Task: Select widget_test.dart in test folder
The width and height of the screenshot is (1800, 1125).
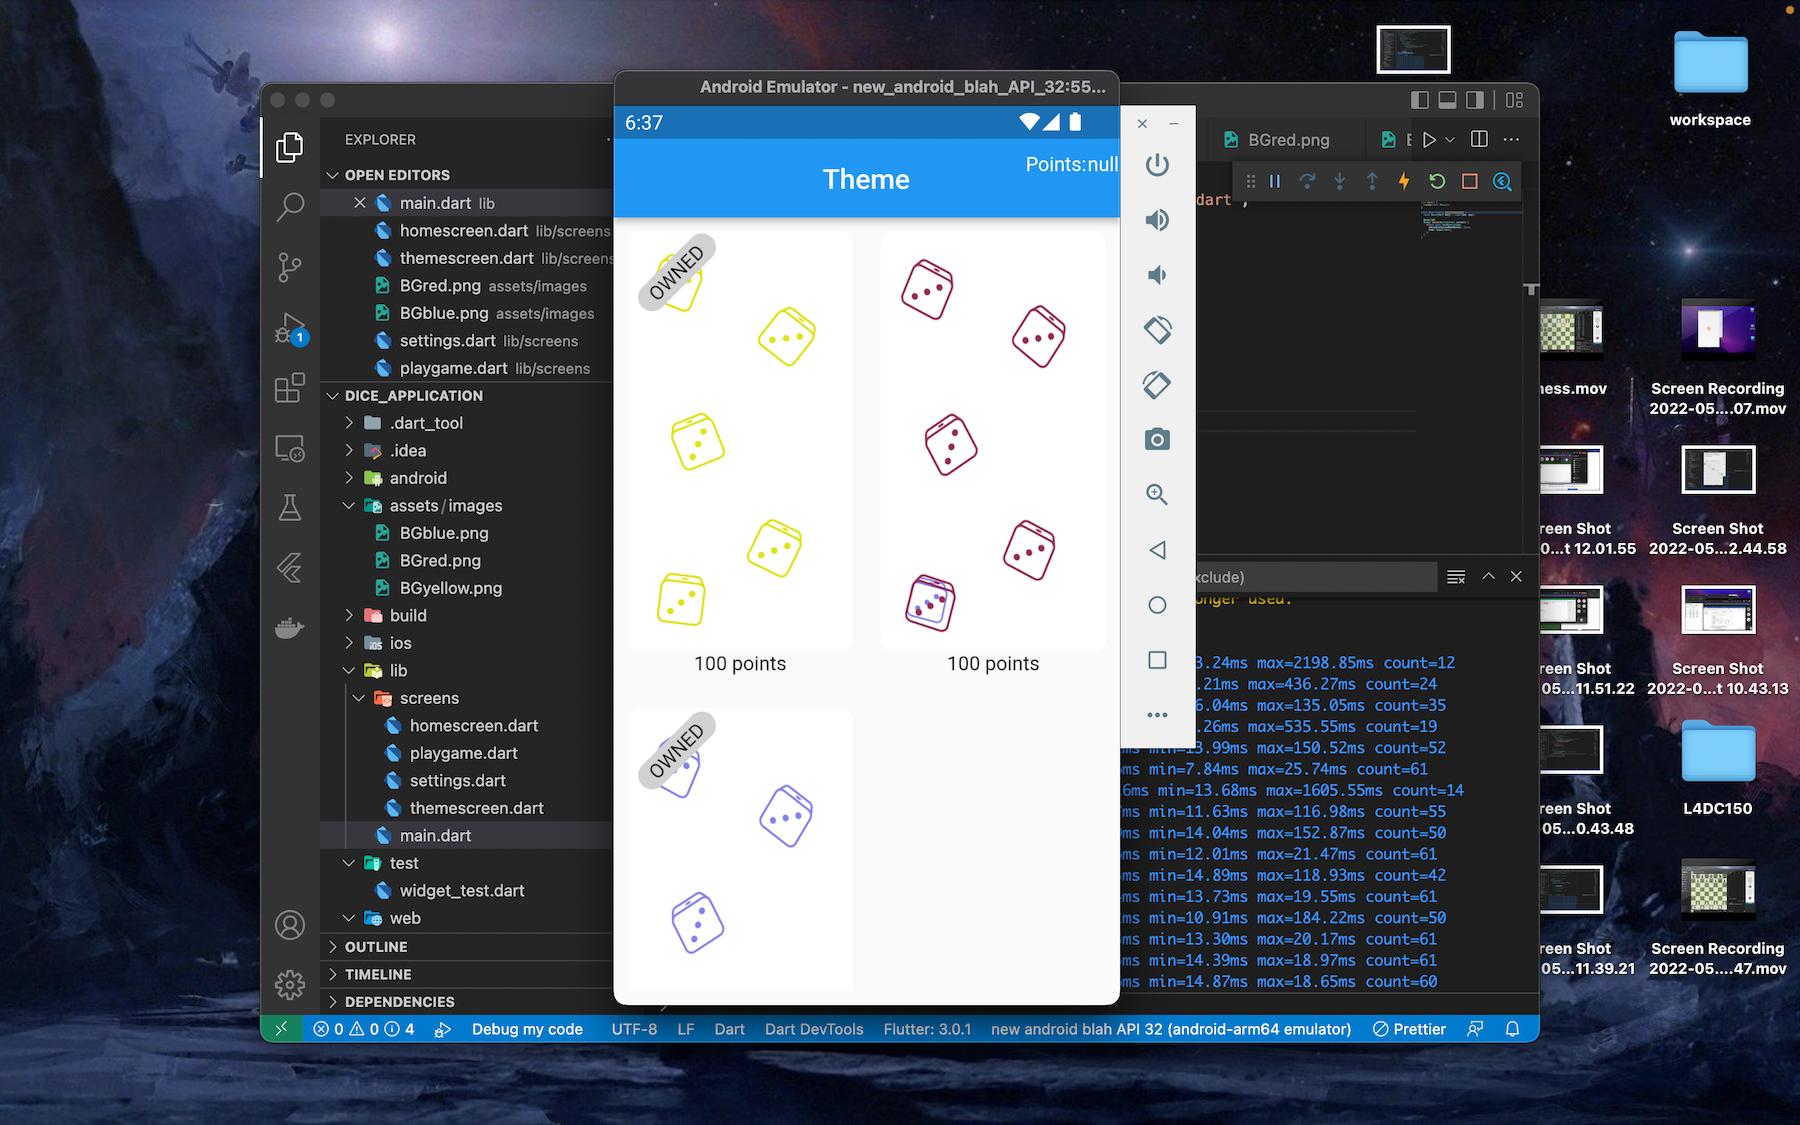Action: click(x=466, y=891)
